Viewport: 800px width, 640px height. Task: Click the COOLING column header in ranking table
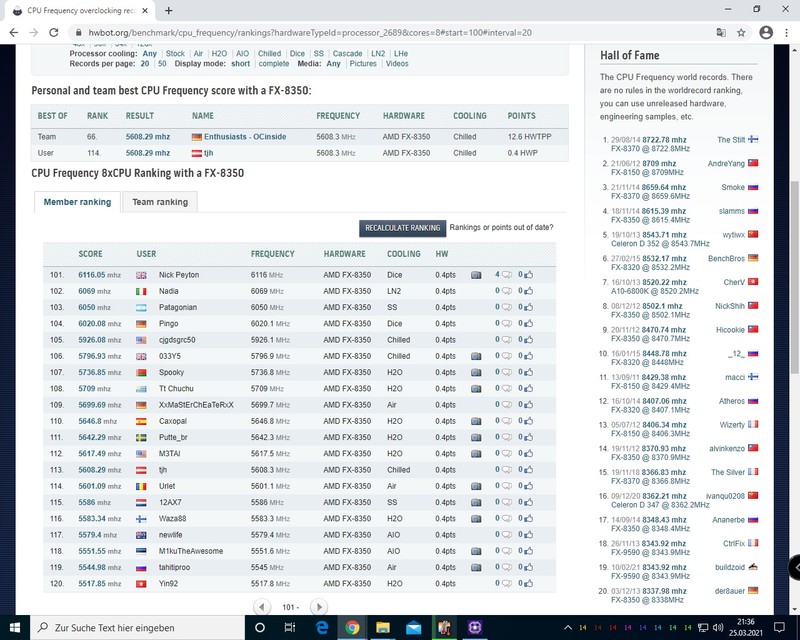click(404, 254)
